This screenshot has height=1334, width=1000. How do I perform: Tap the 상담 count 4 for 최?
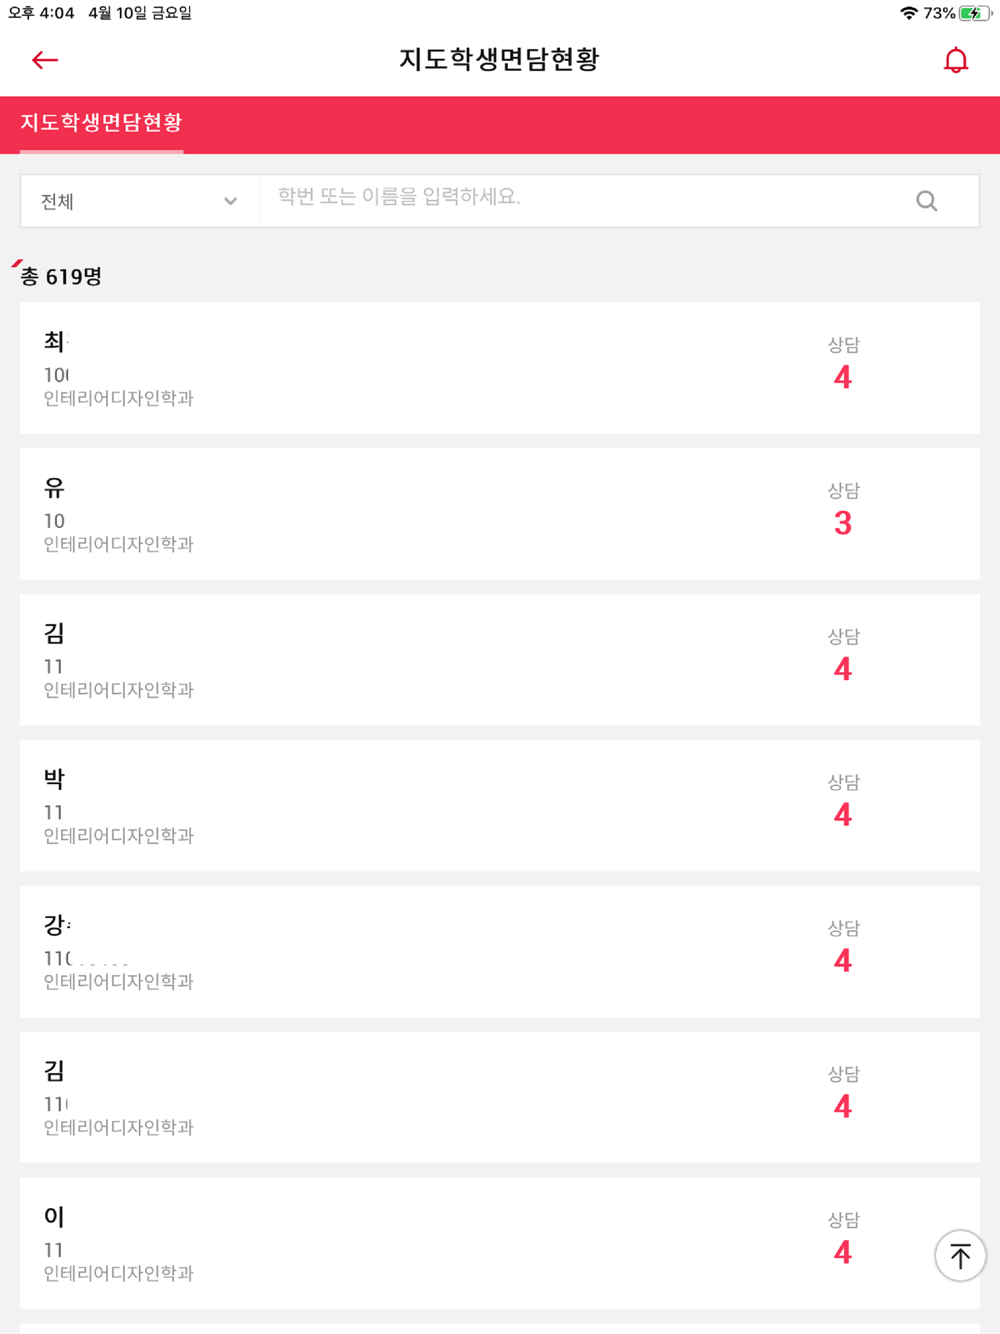(x=843, y=377)
